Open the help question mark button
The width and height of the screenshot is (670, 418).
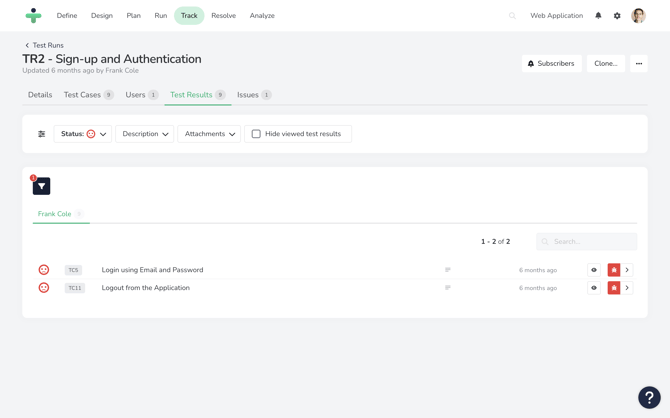[649, 397]
